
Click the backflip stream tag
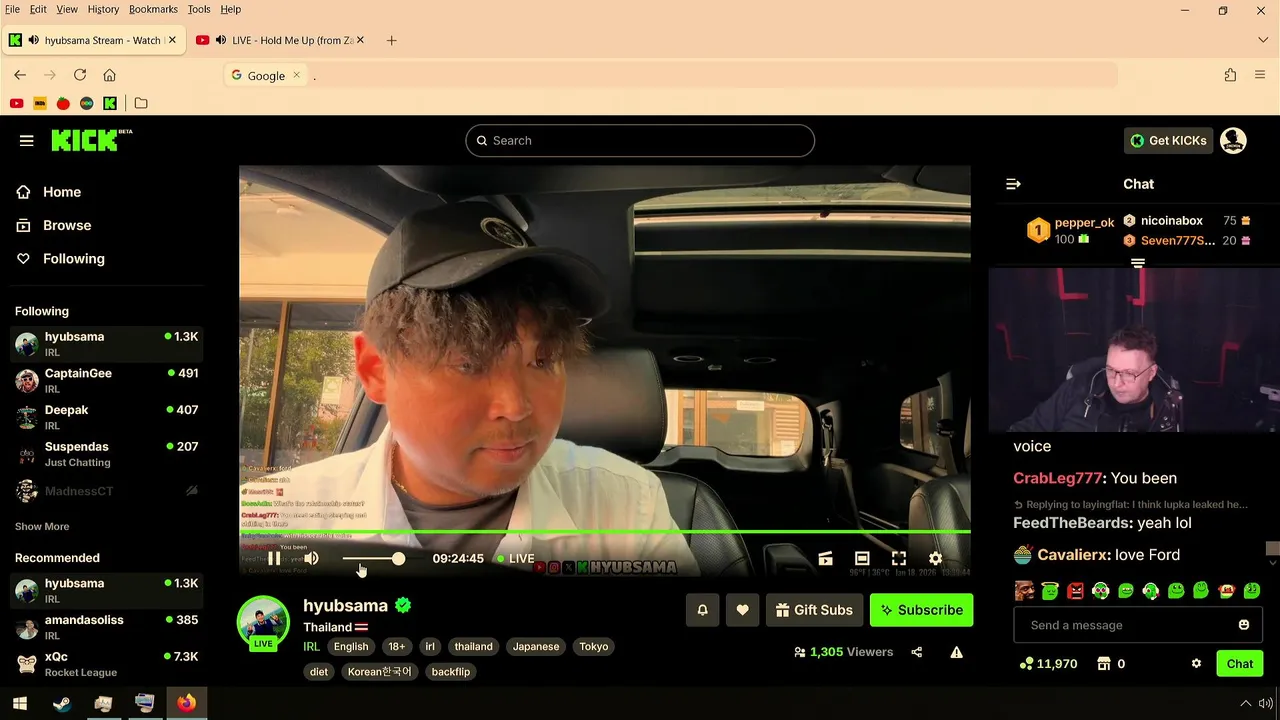pos(450,672)
